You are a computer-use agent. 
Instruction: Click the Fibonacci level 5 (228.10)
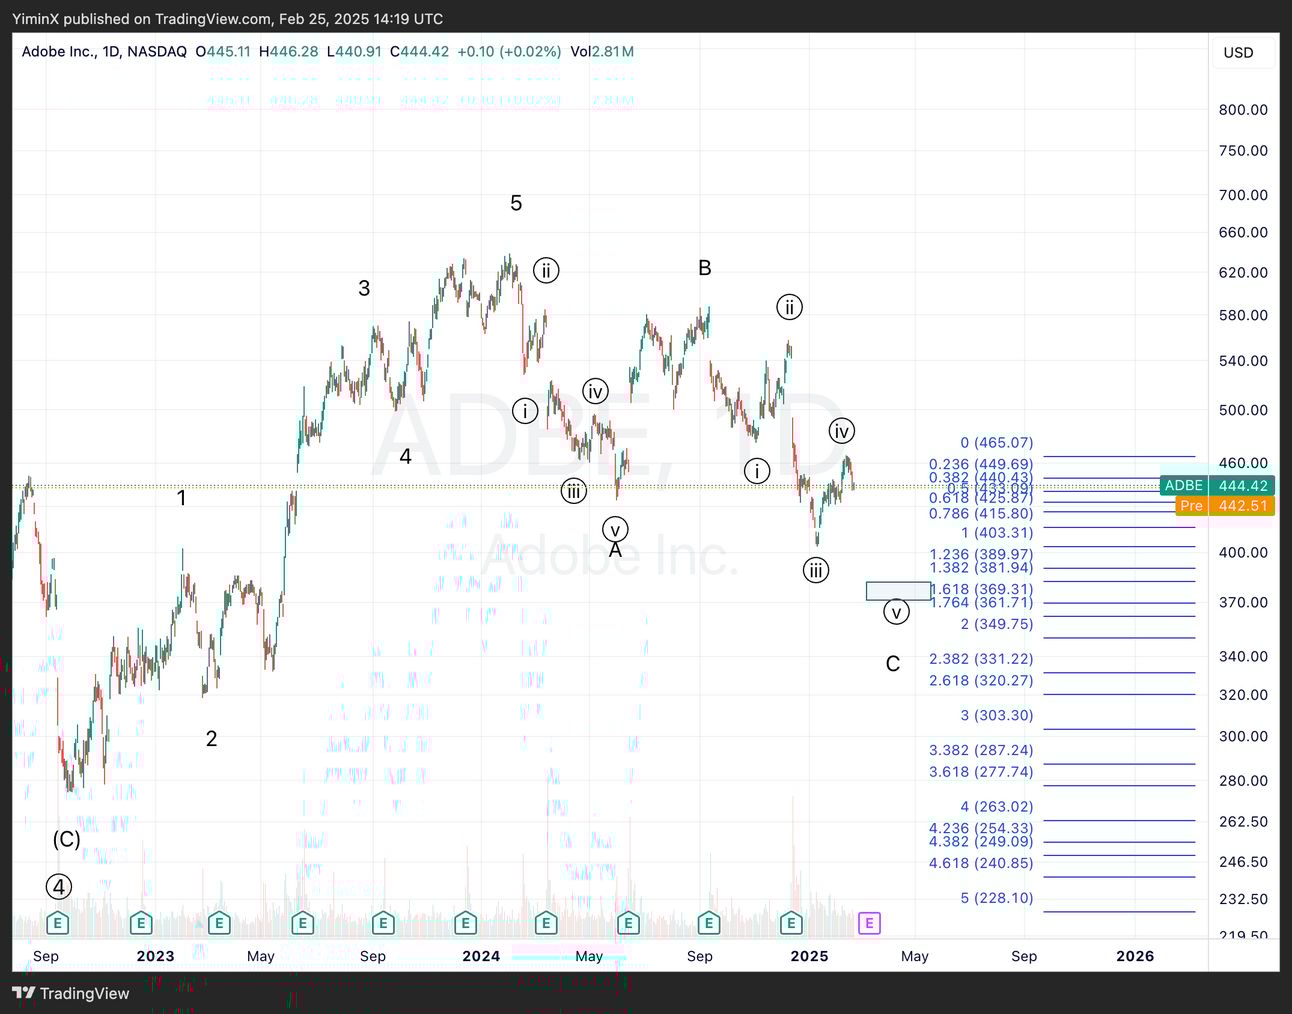997,898
